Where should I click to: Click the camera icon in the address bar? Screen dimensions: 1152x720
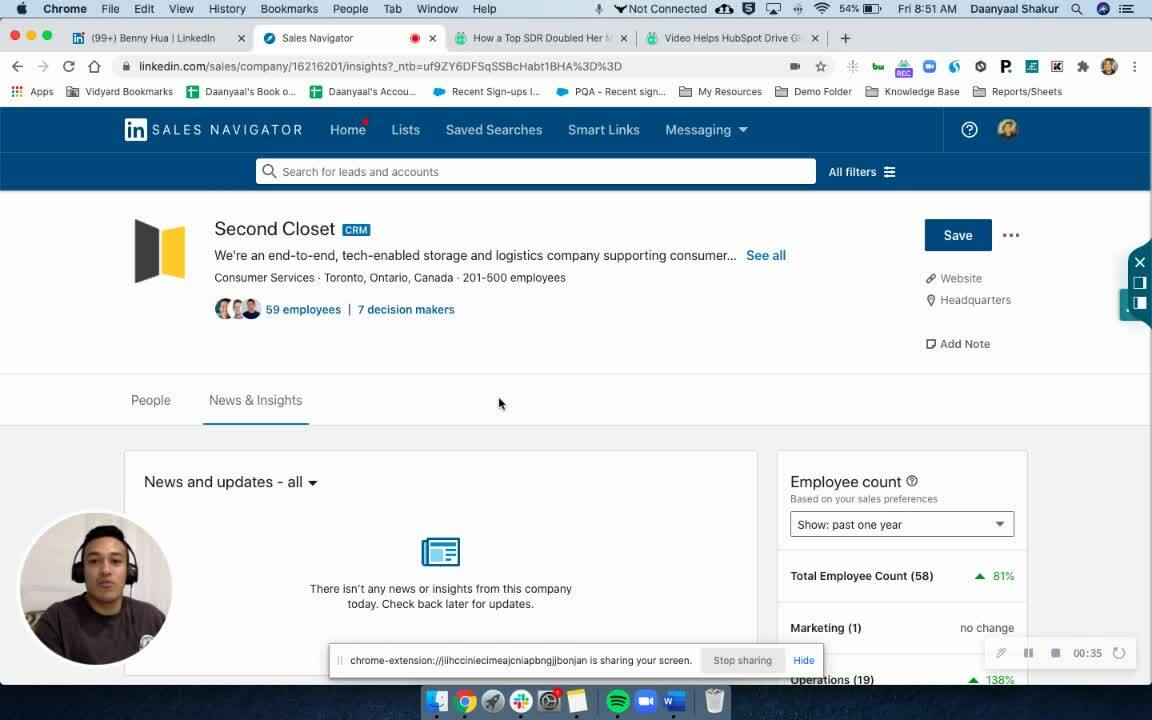(x=795, y=66)
